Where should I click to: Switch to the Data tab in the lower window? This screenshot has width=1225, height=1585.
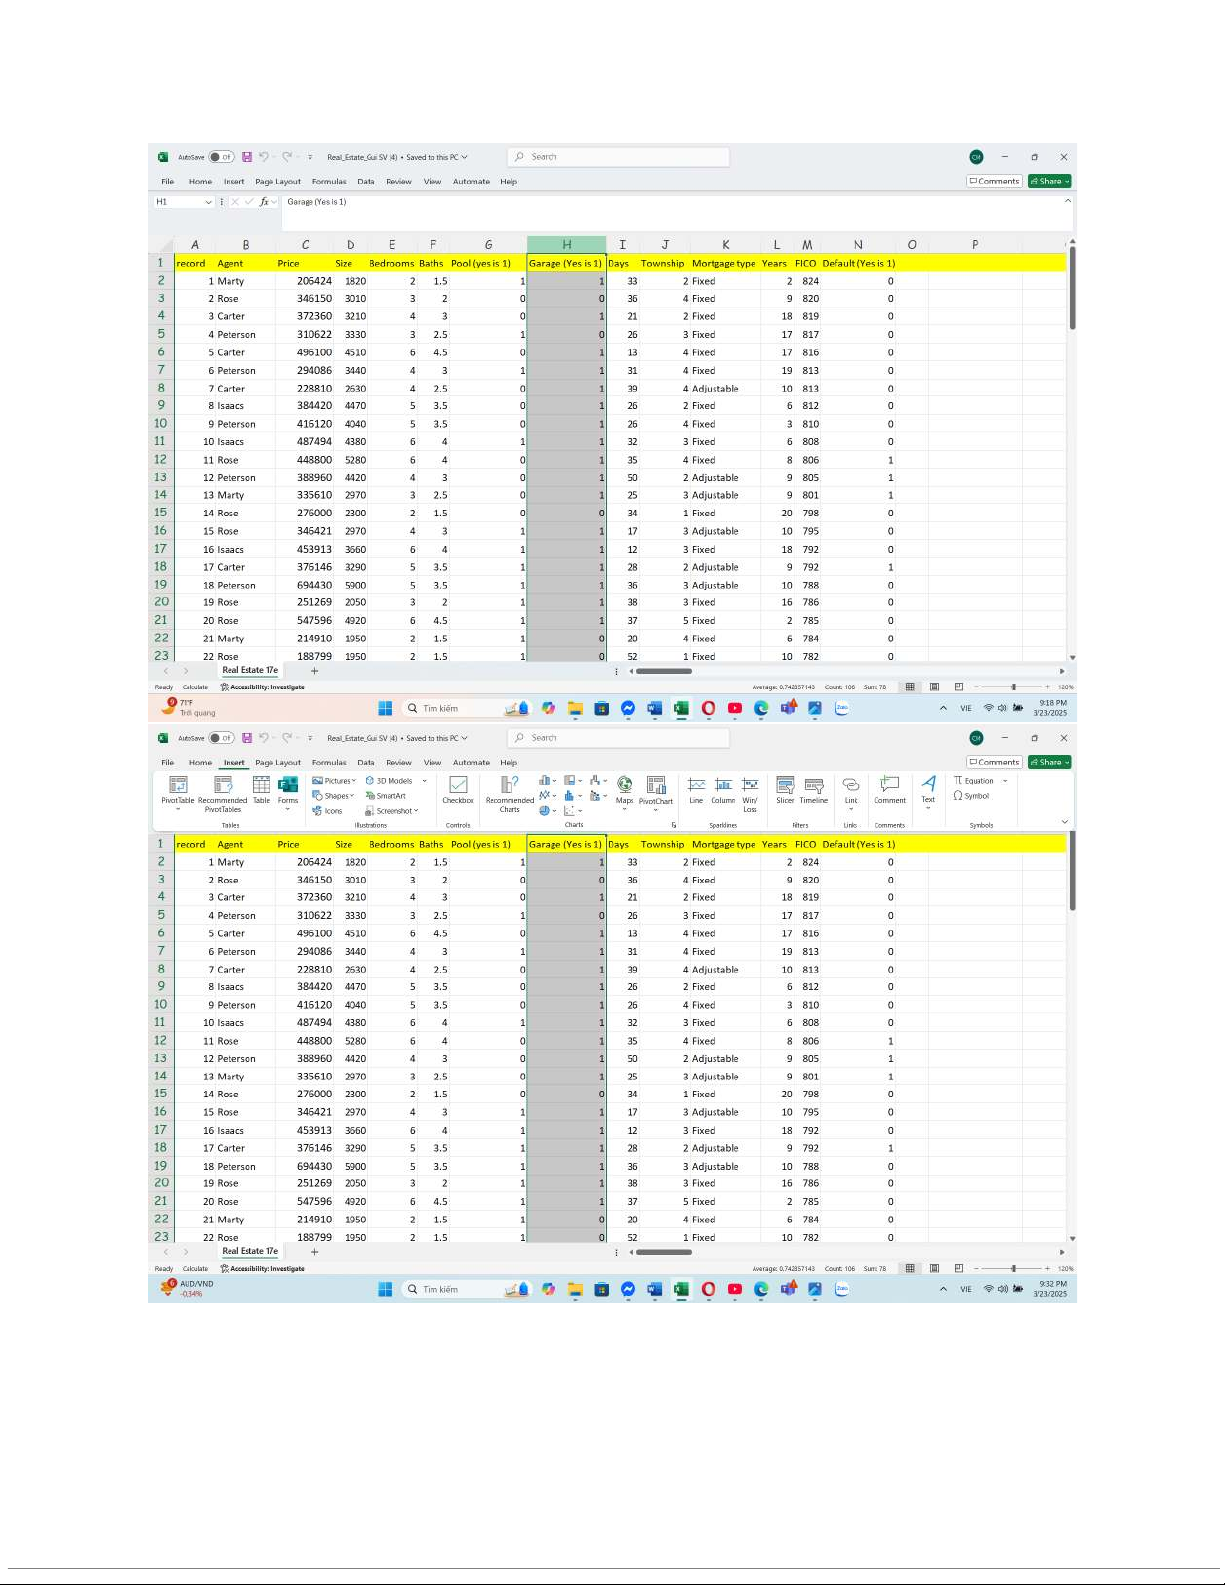coord(366,763)
